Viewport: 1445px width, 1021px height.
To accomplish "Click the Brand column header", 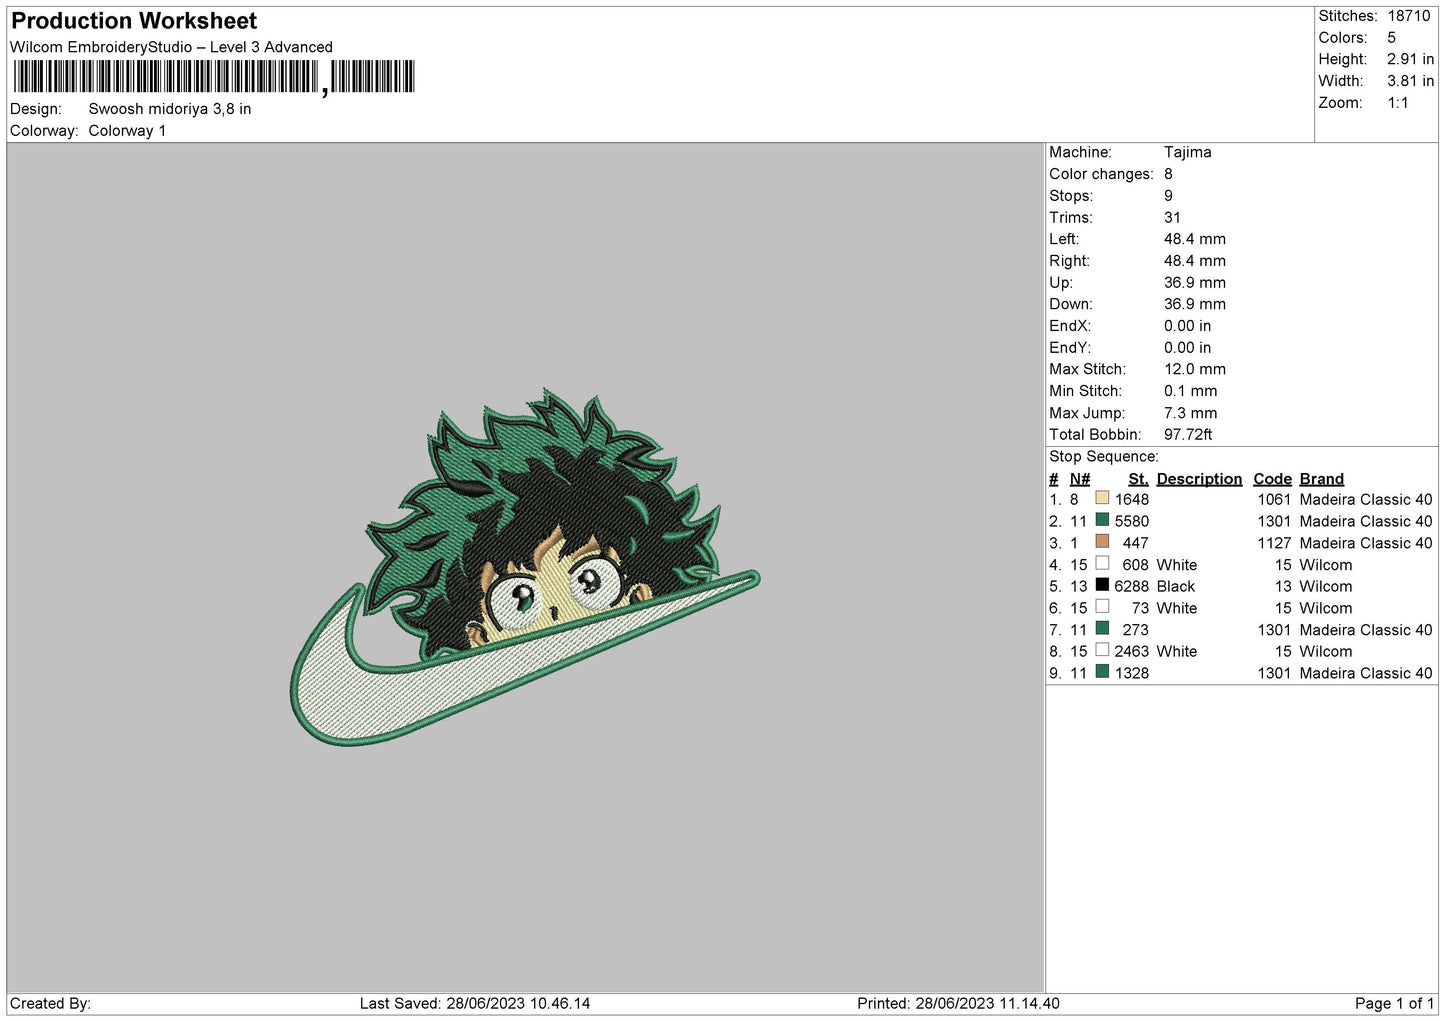I will pos(1321,479).
